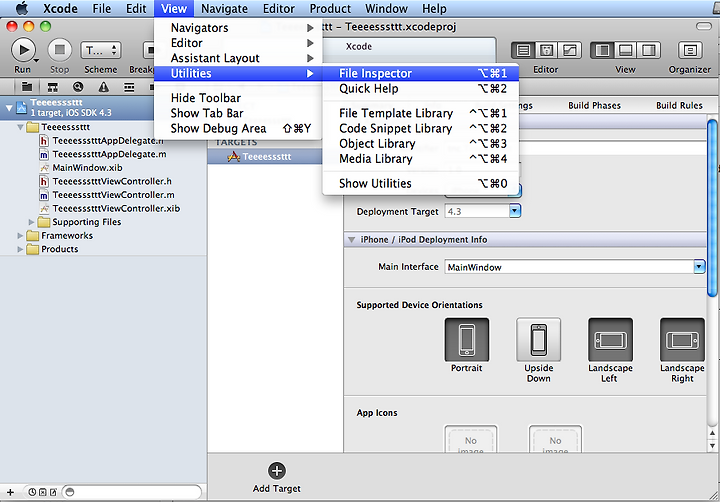720x502 pixels.
Task: Open the Apple menu
Action: [x=22, y=8]
